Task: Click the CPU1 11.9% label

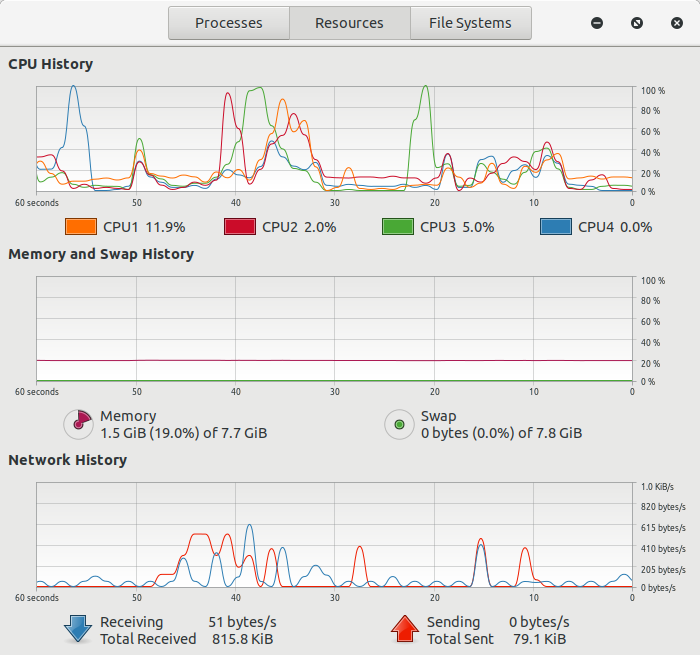Action: (x=144, y=227)
